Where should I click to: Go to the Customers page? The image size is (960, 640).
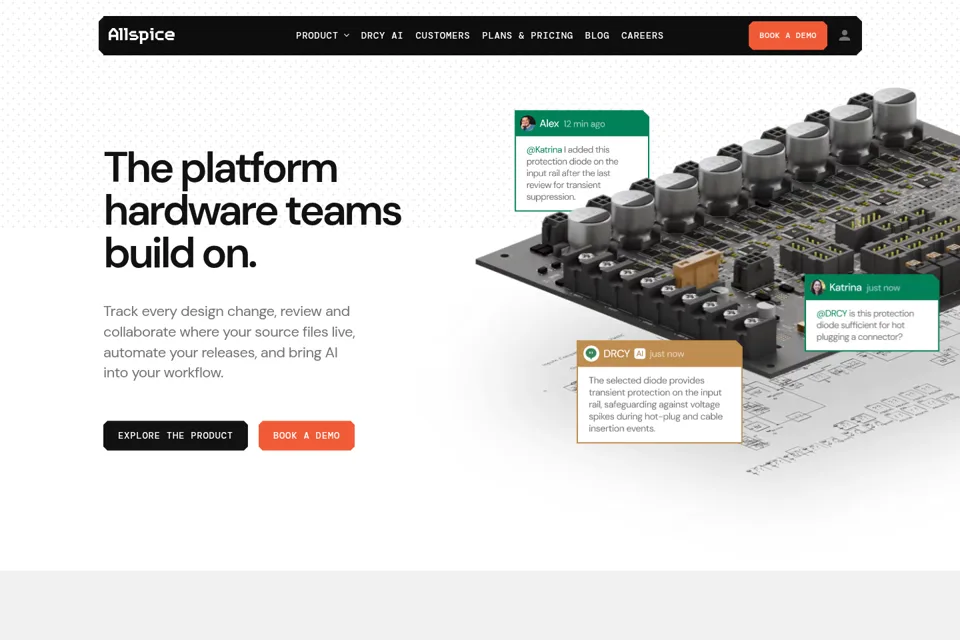pos(442,36)
